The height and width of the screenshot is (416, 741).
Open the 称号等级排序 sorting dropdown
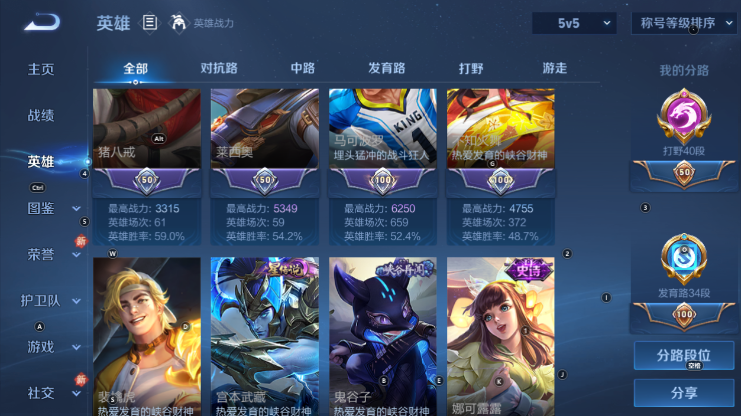click(x=684, y=23)
